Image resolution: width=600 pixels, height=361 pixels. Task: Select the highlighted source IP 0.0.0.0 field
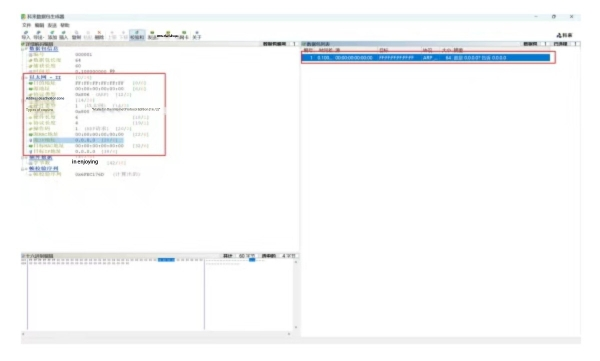pos(77,140)
